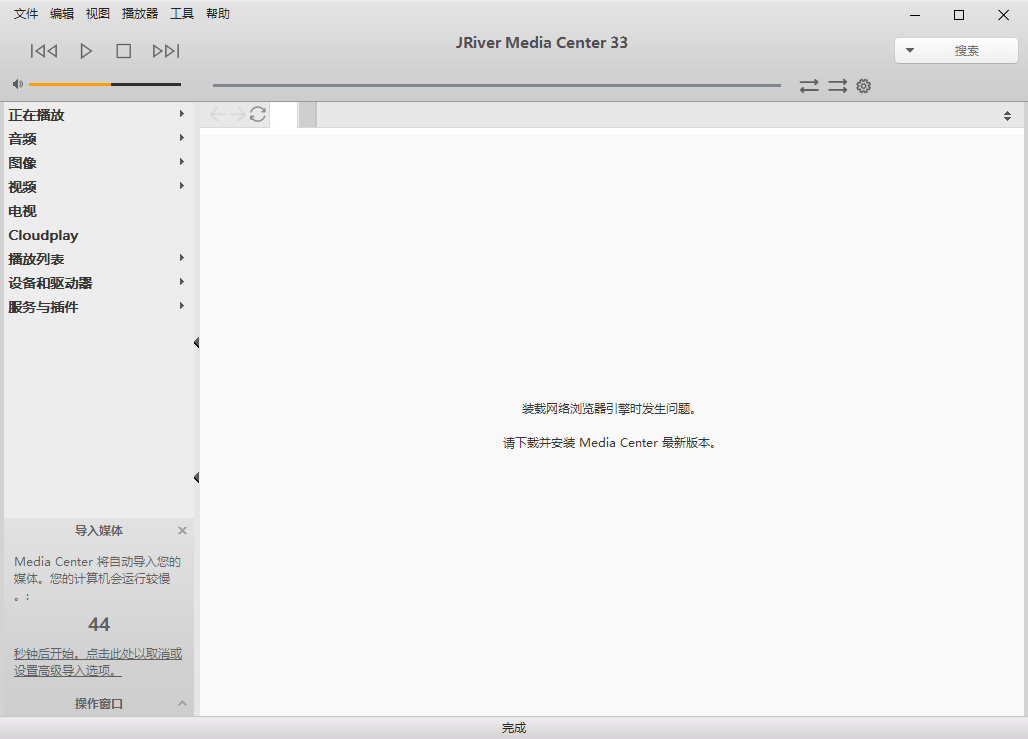Expand the 音频 sidebar section
This screenshot has height=739, width=1028.
tap(181, 139)
